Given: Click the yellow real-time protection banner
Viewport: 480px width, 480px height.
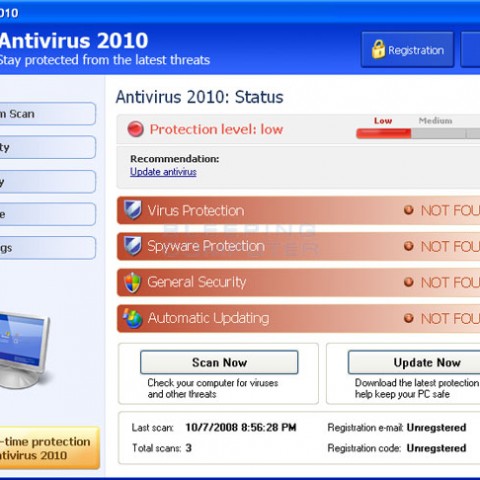Looking at the screenshot, I should point(50,448).
